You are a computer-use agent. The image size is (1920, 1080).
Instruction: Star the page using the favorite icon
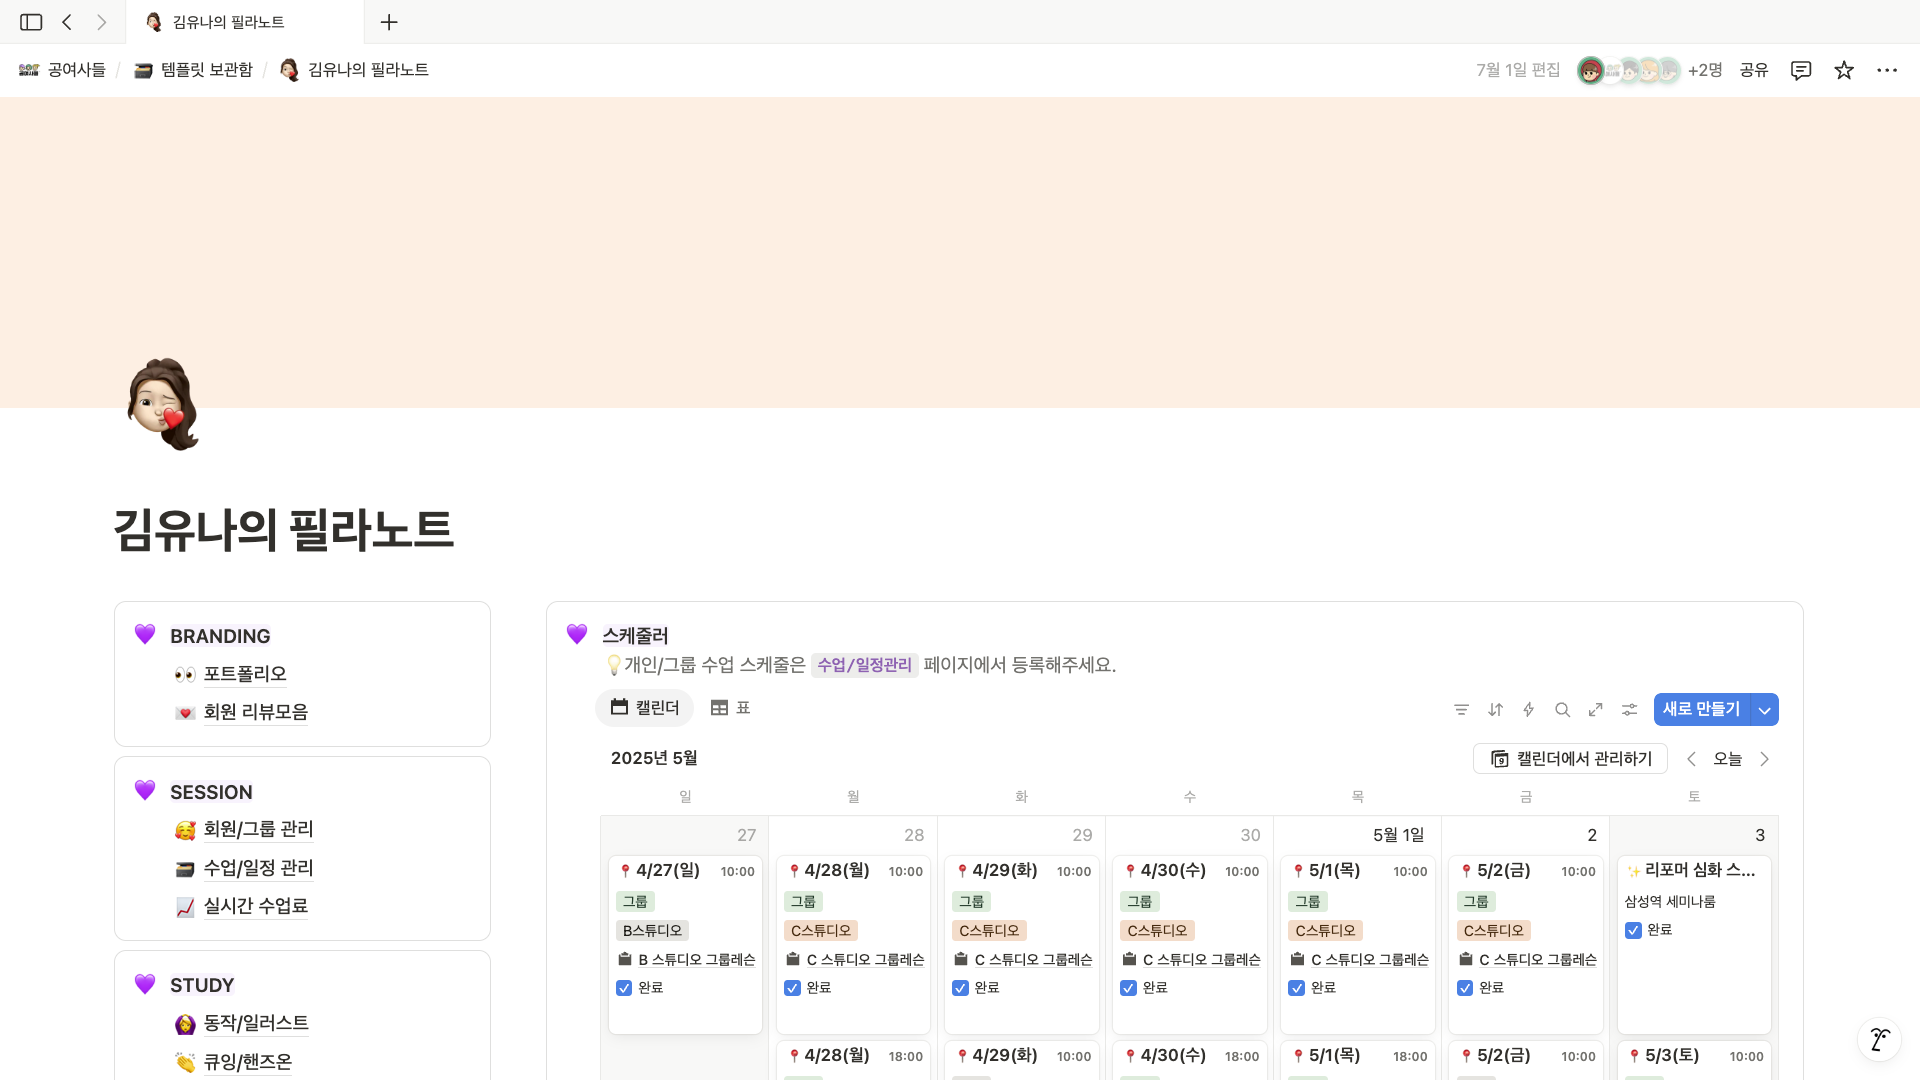[x=1843, y=70]
